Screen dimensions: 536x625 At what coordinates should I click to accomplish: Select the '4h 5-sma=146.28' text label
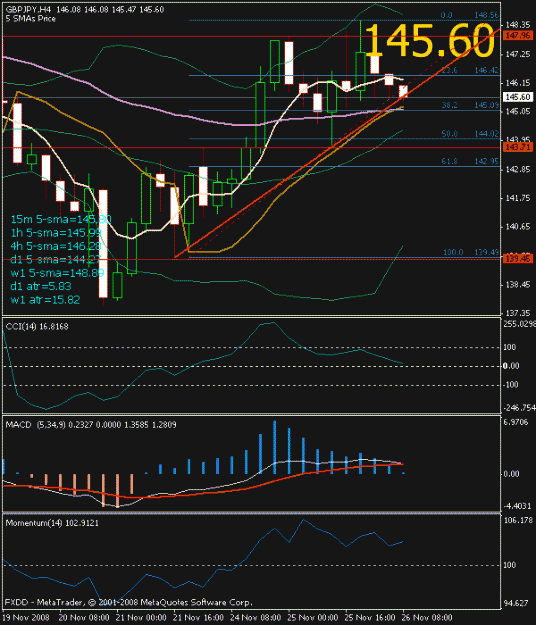coord(56,246)
